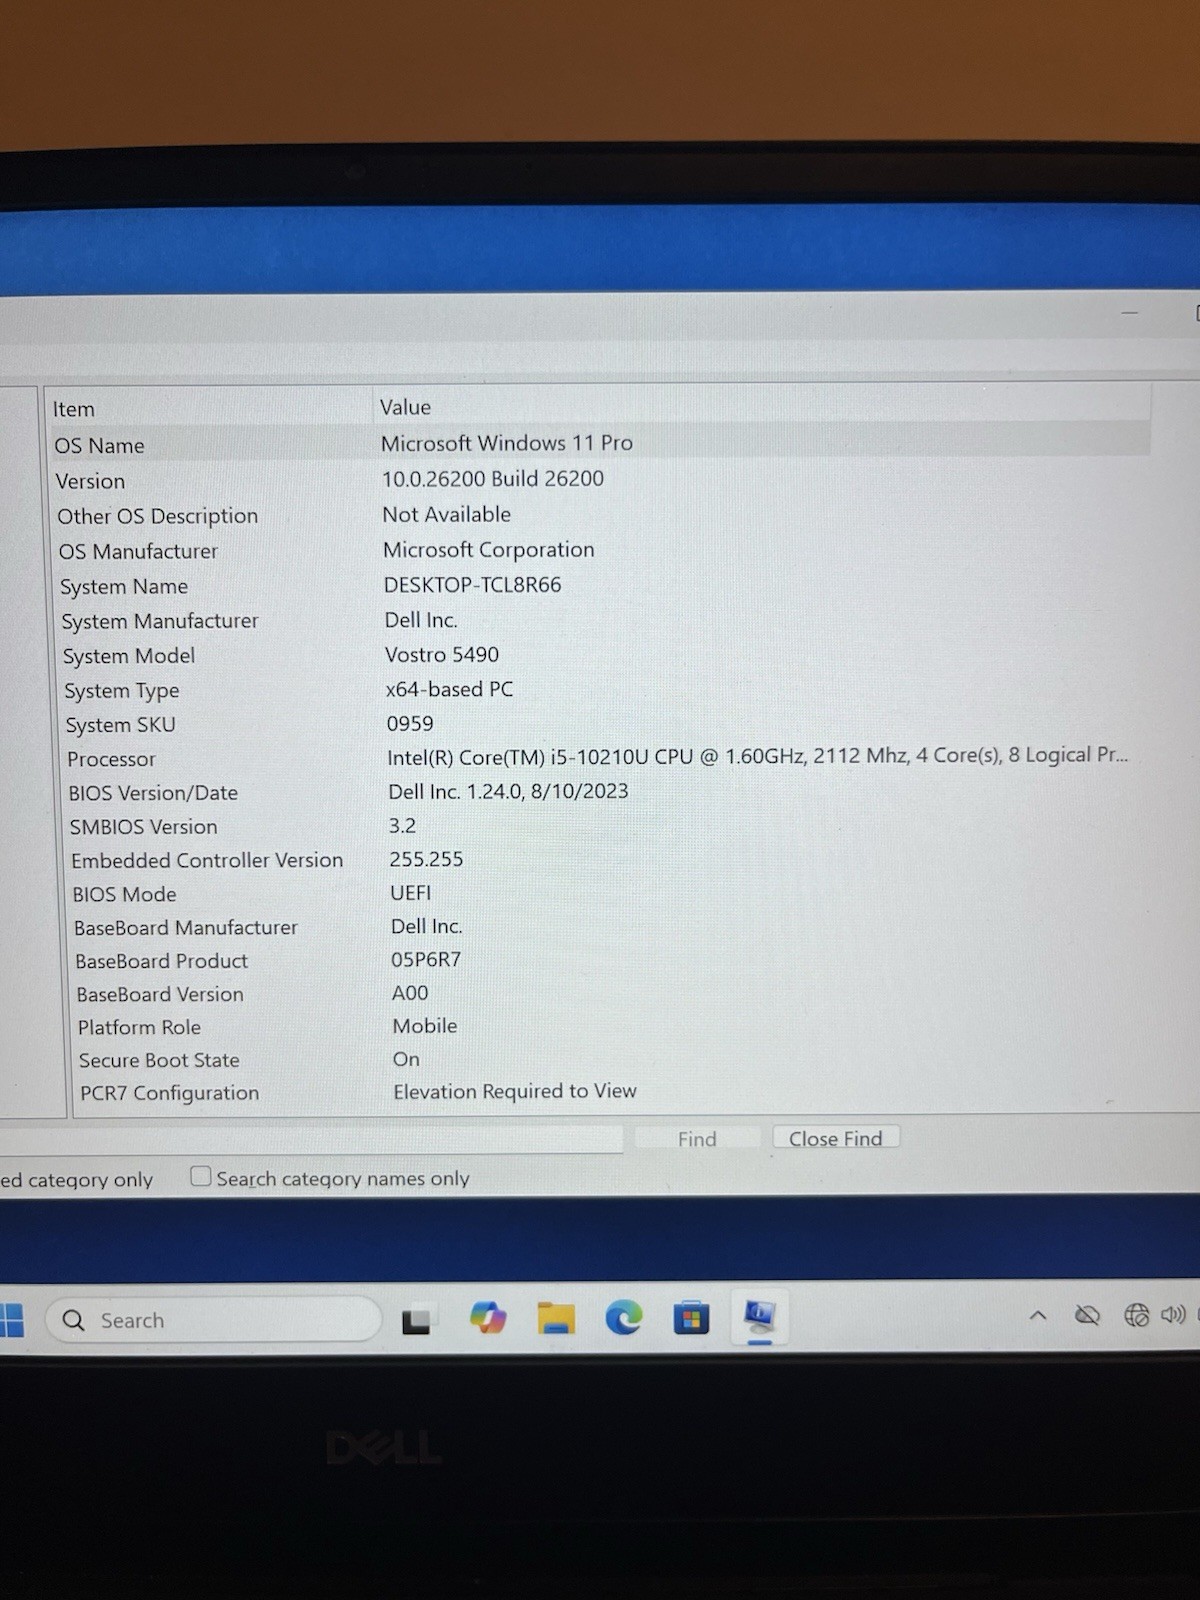Click the value x64-based PC
The image size is (1200, 1600).
click(450, 689)
